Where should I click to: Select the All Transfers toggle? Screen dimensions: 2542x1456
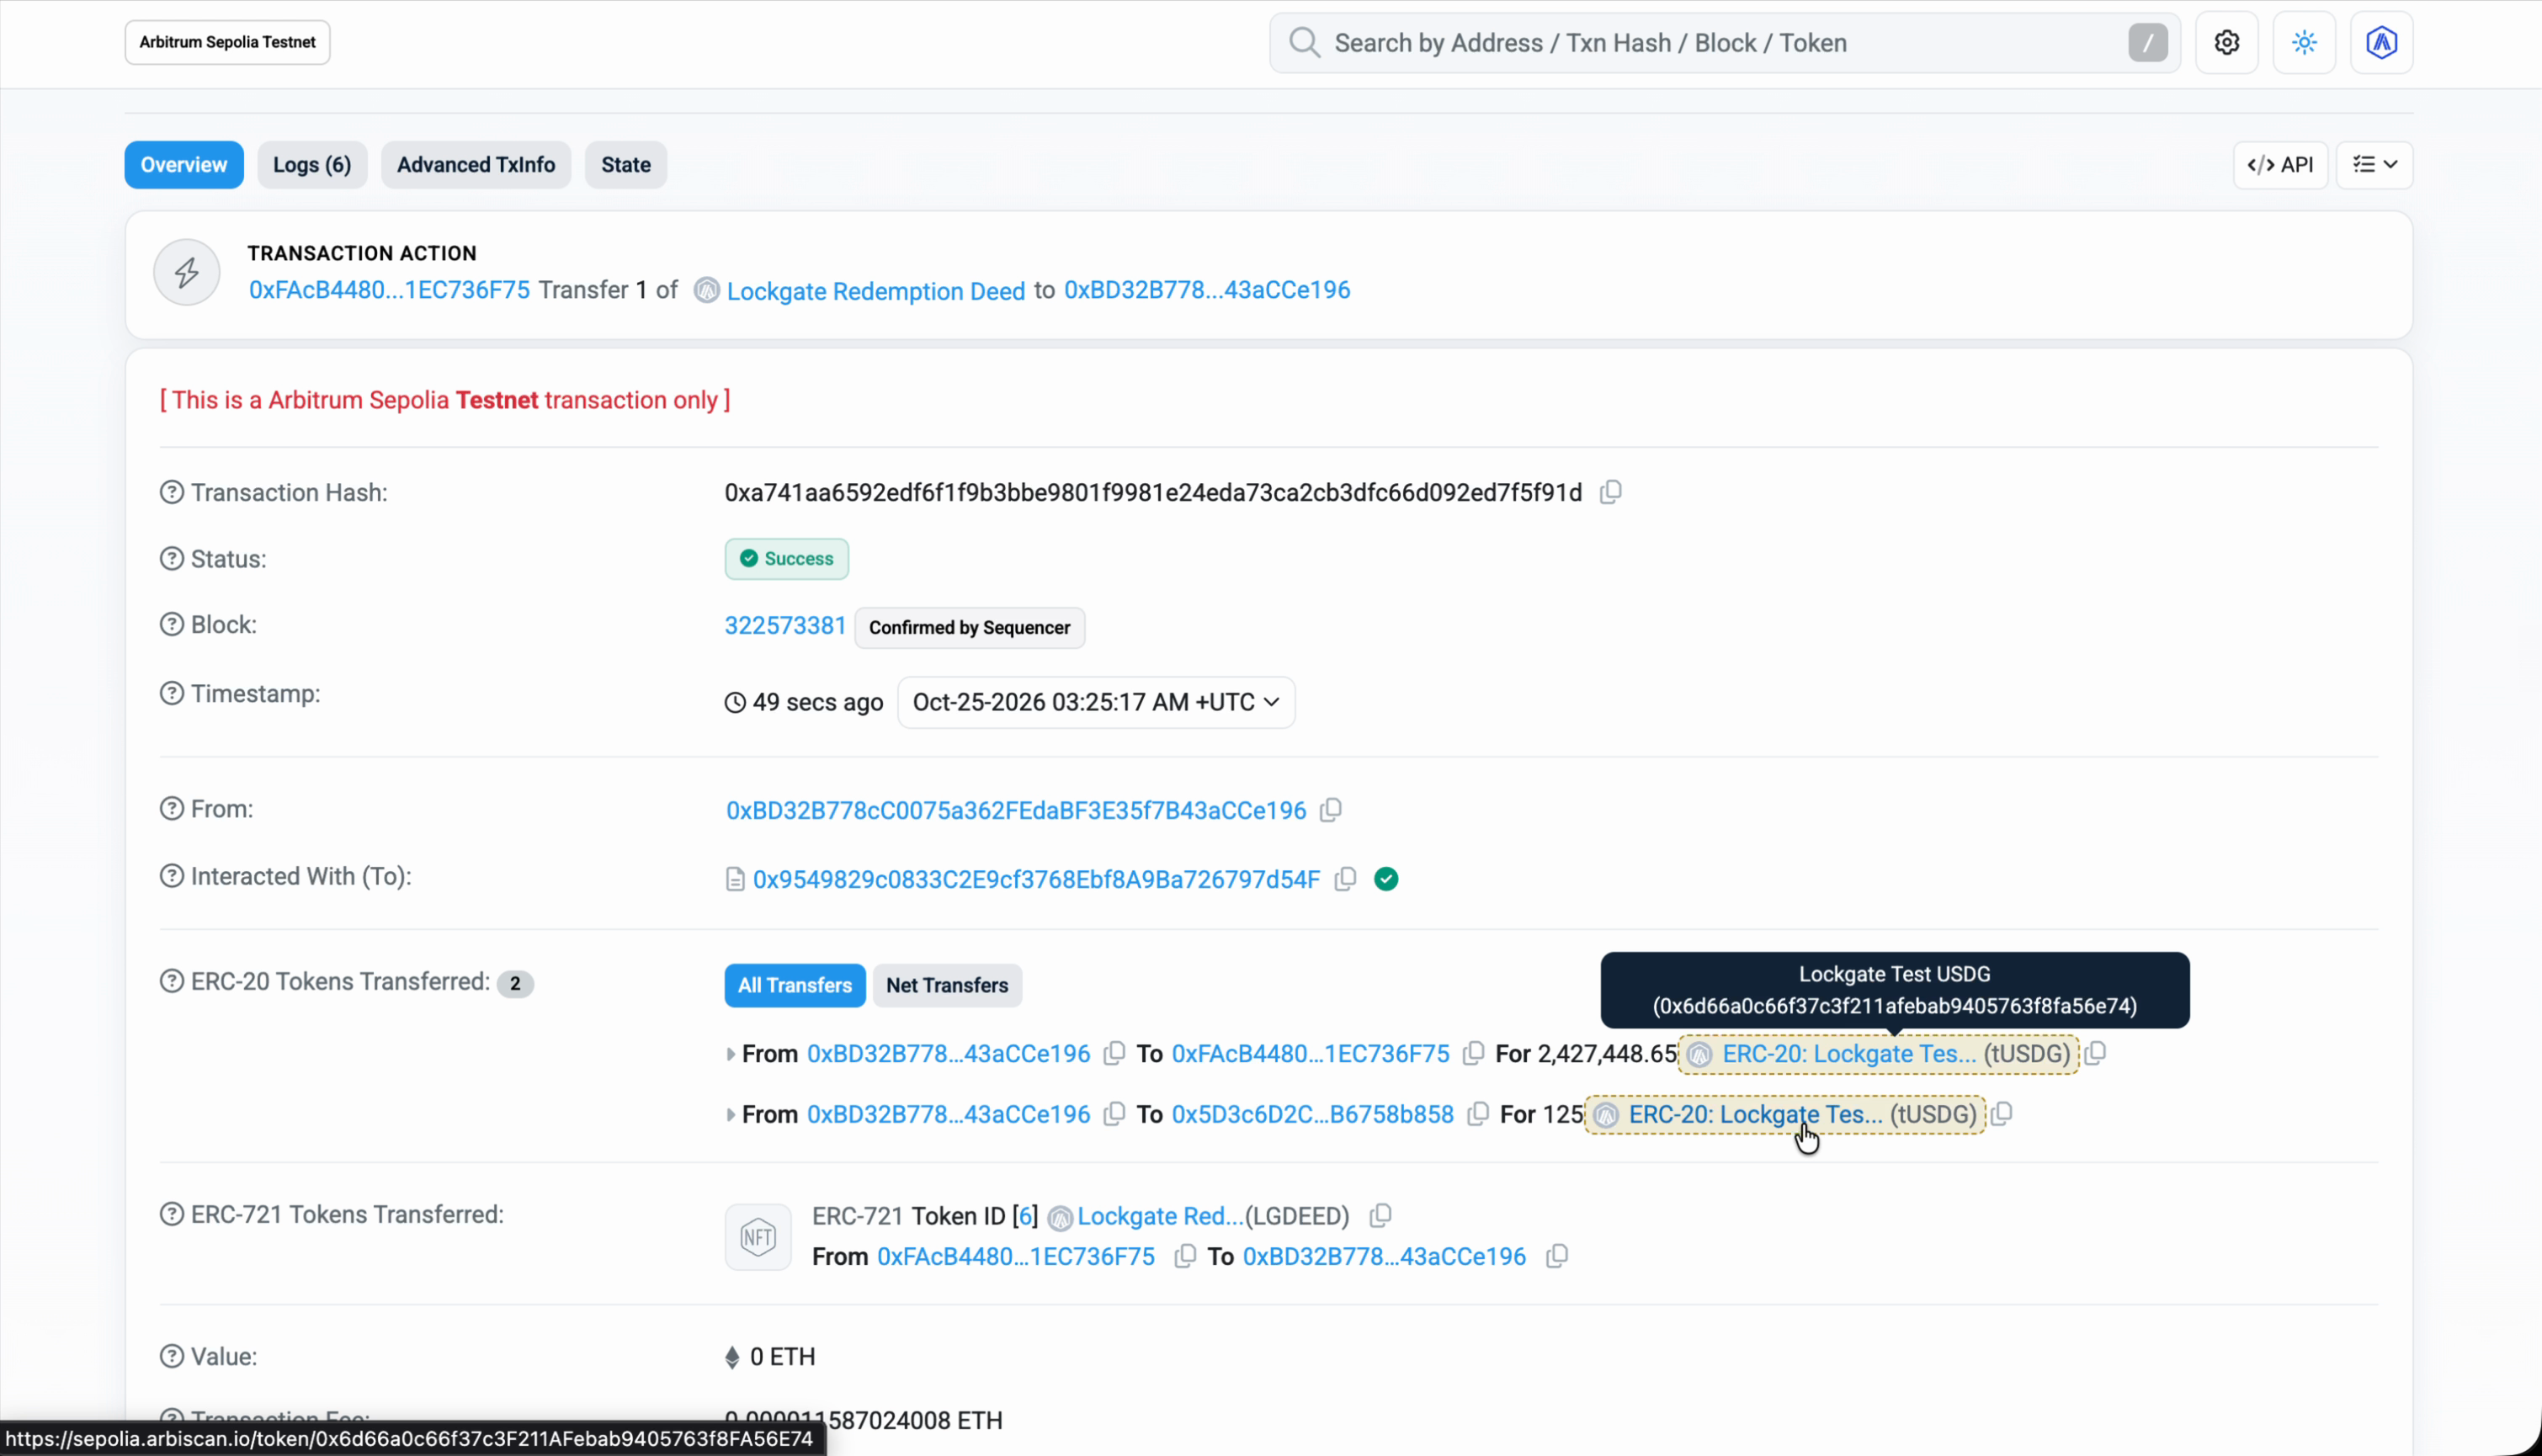click(795, 986)
